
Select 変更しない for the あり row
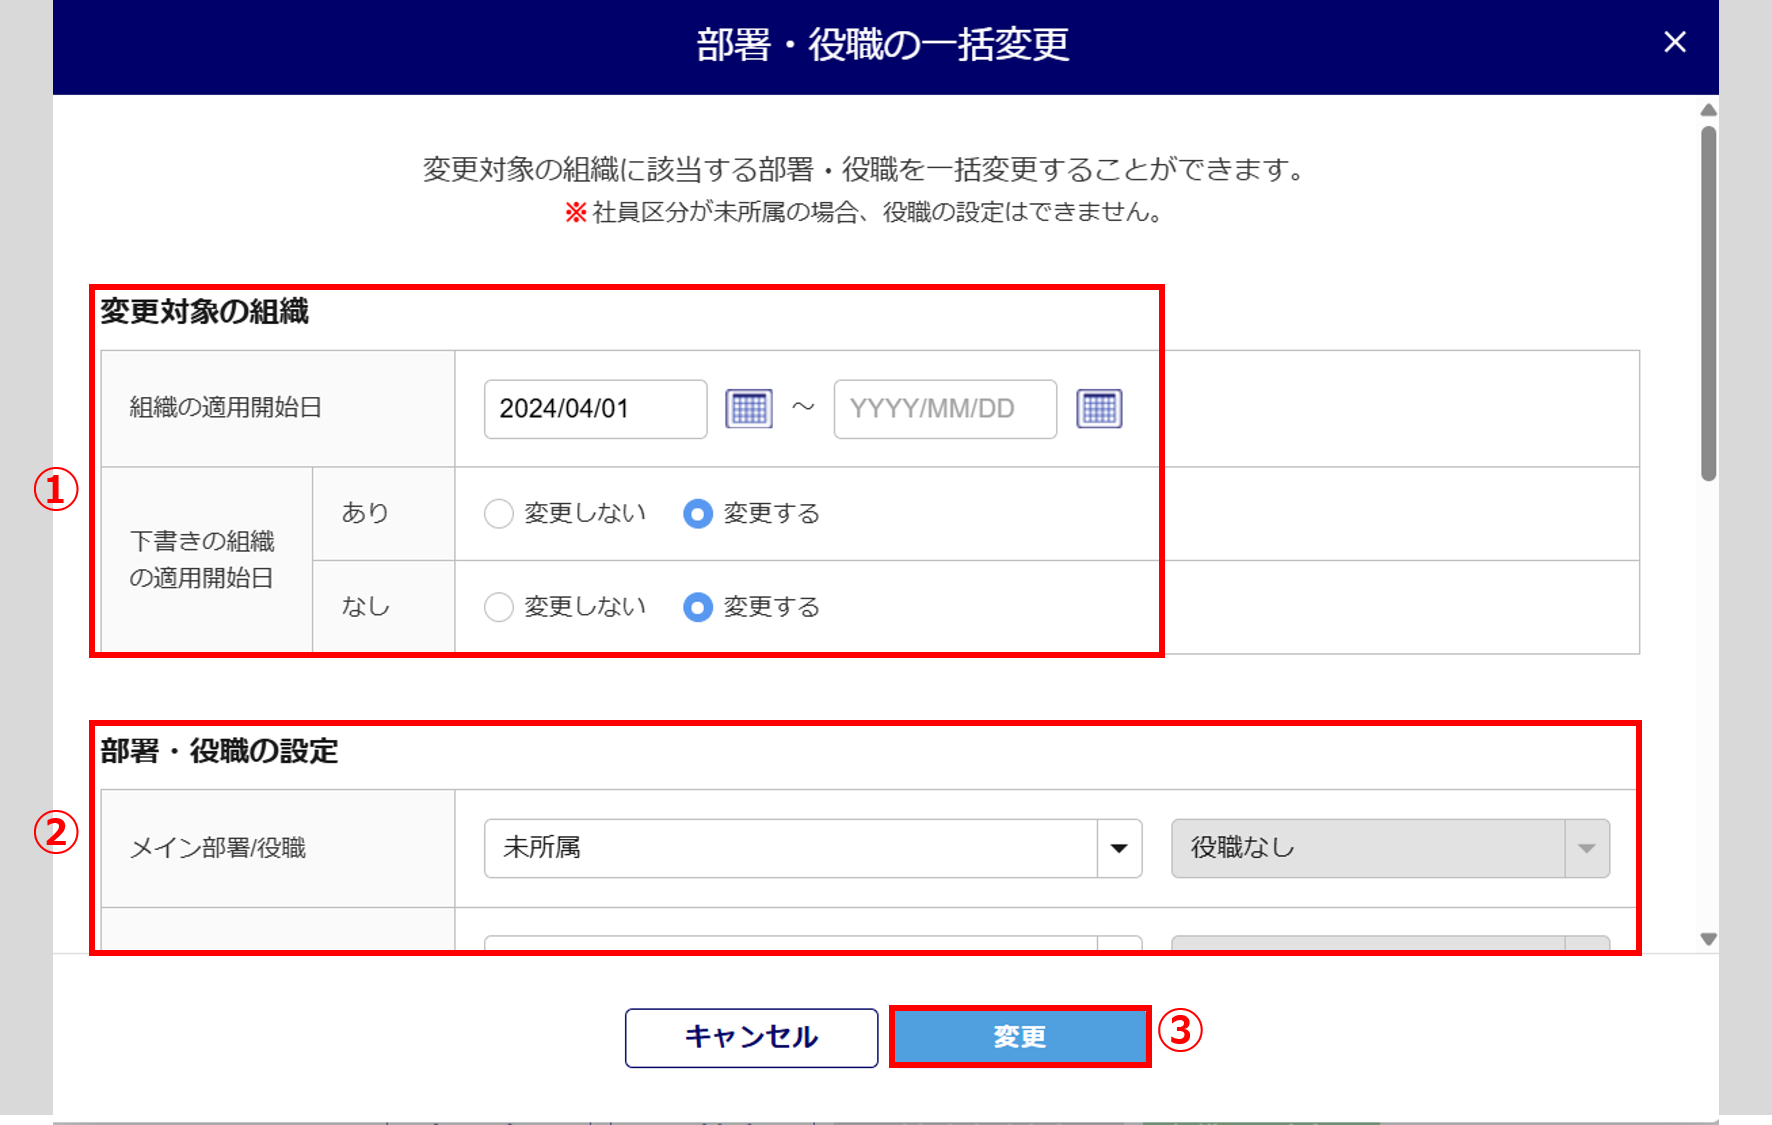click(x=499, y=514)
